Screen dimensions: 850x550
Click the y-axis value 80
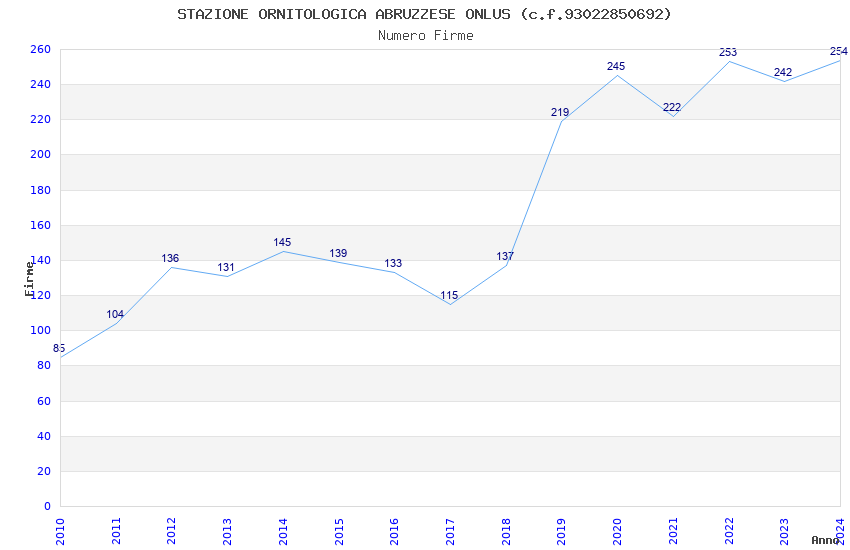click(x=44, y=366)
